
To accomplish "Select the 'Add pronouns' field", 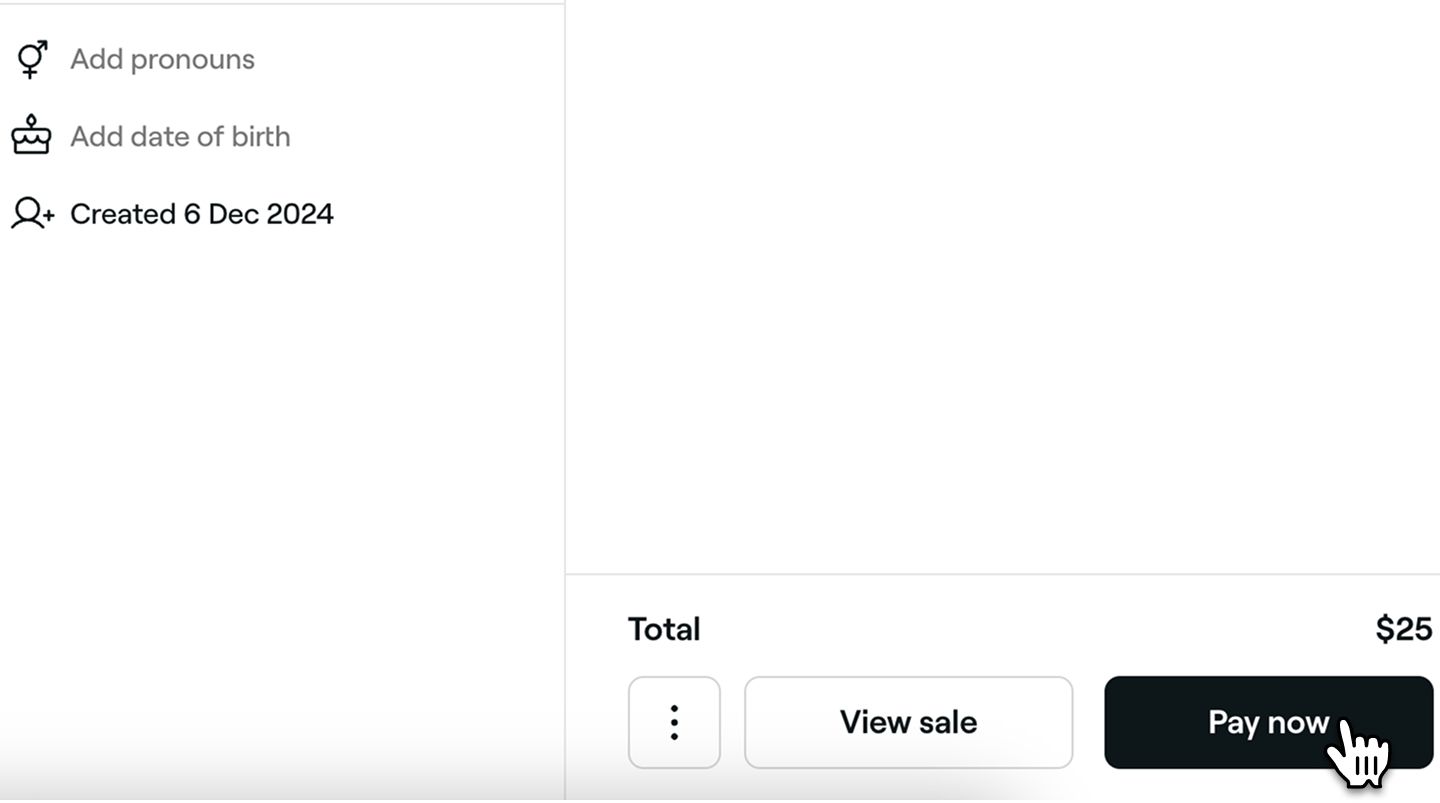I will point(162,59).
